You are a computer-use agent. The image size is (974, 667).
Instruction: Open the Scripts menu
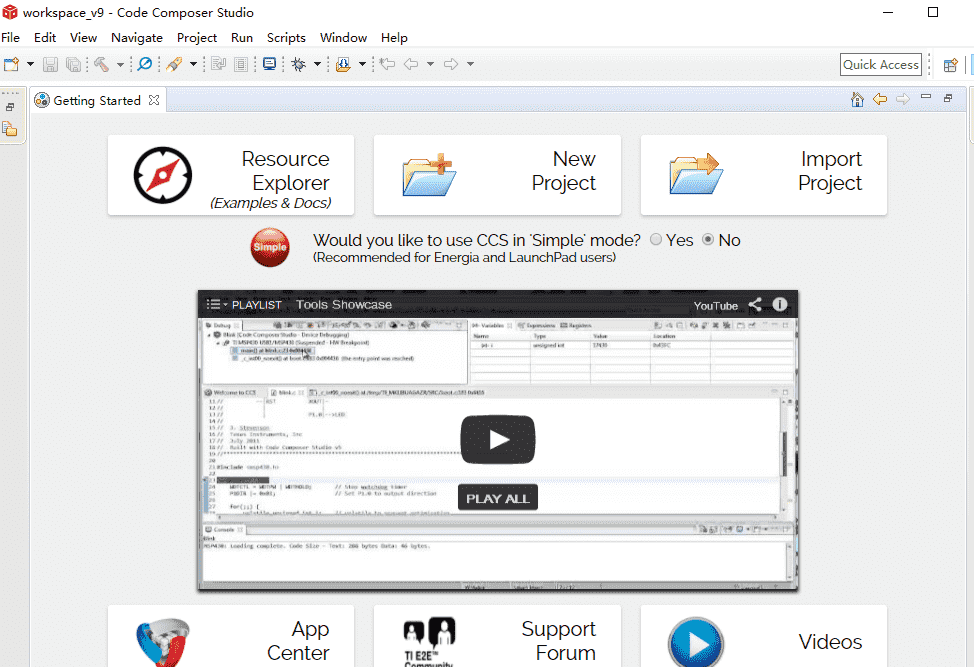tap(286, 38)
